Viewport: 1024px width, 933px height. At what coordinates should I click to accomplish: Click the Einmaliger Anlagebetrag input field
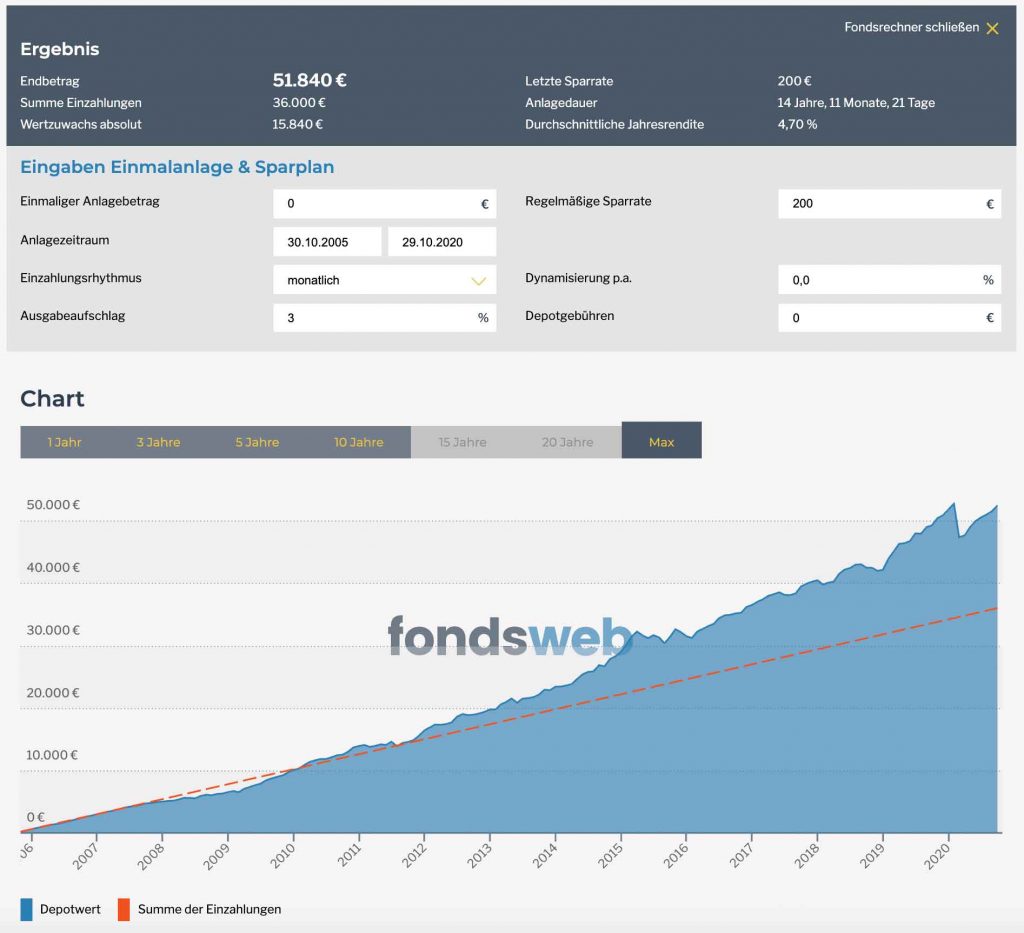coord(385,204)
